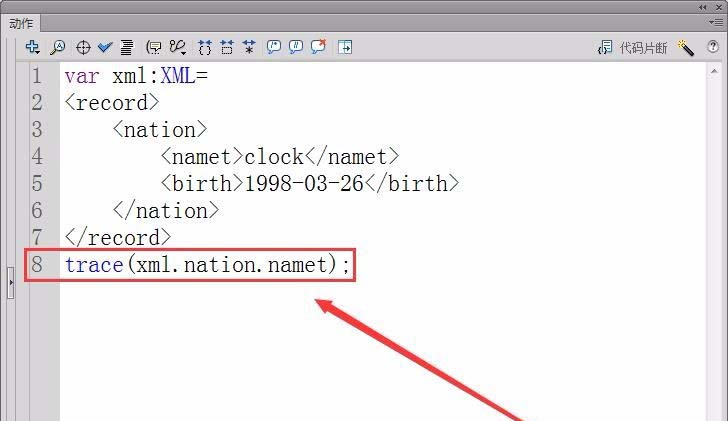The width and height of the screenshot is (728, 421).
Task: Click 'clock' text on line 4
Action: pos(273,157)
